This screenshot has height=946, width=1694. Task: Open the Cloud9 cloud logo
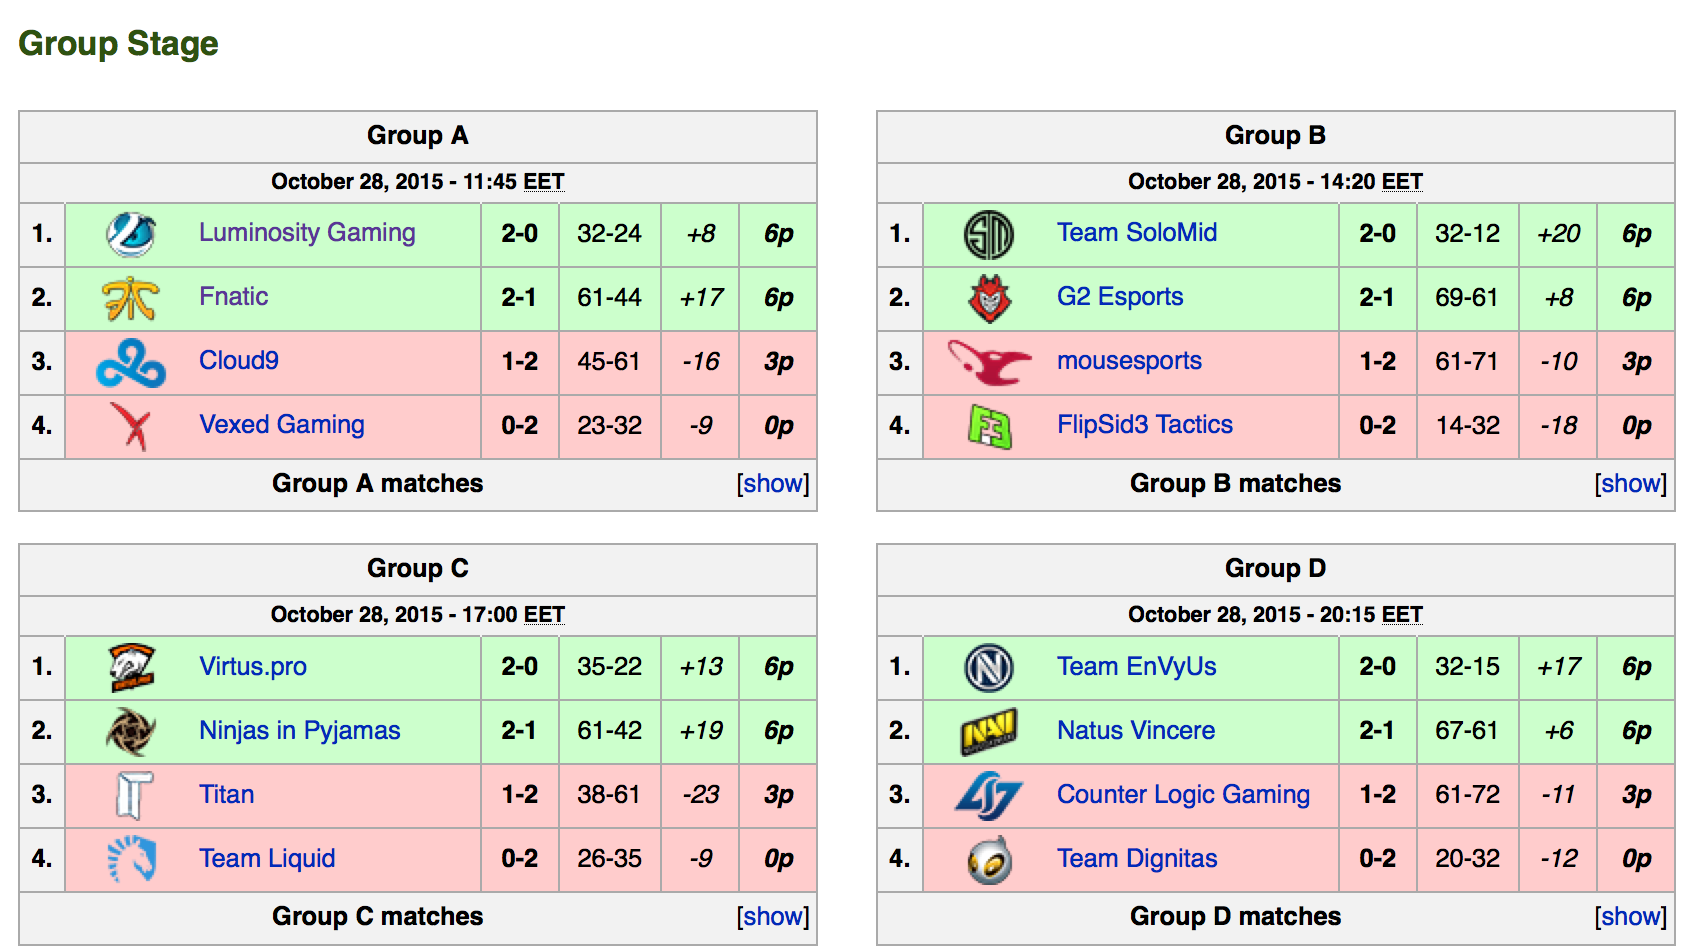pyautogui.click(x=131, y=362)
